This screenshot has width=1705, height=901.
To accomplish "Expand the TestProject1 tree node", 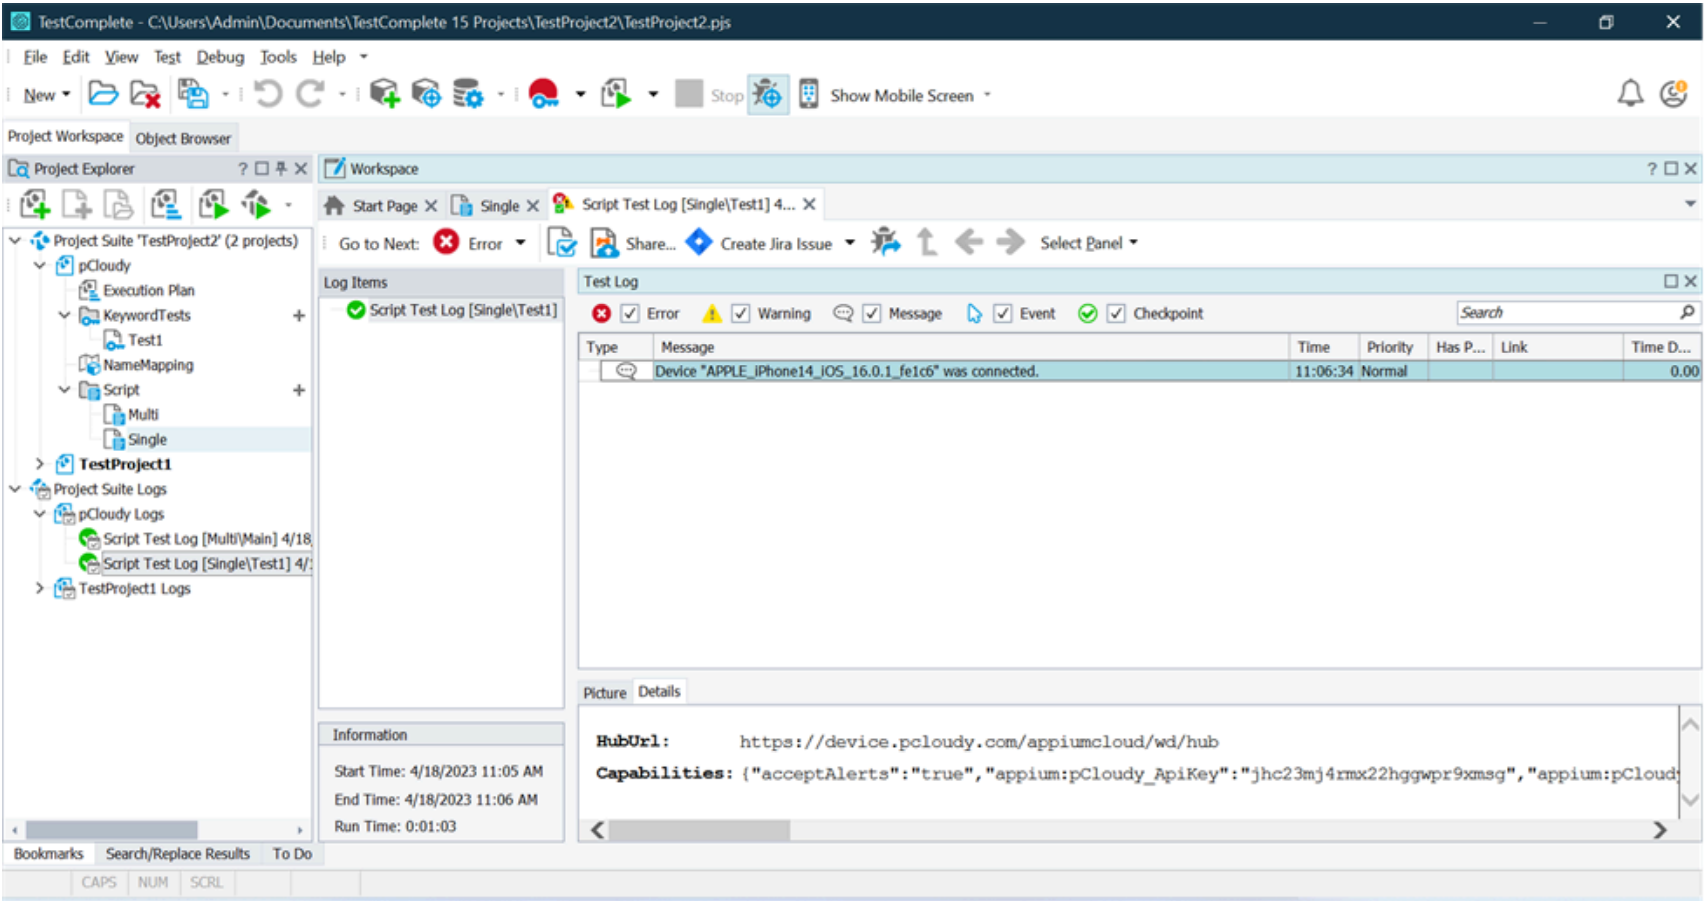I will tap(40, 464).
